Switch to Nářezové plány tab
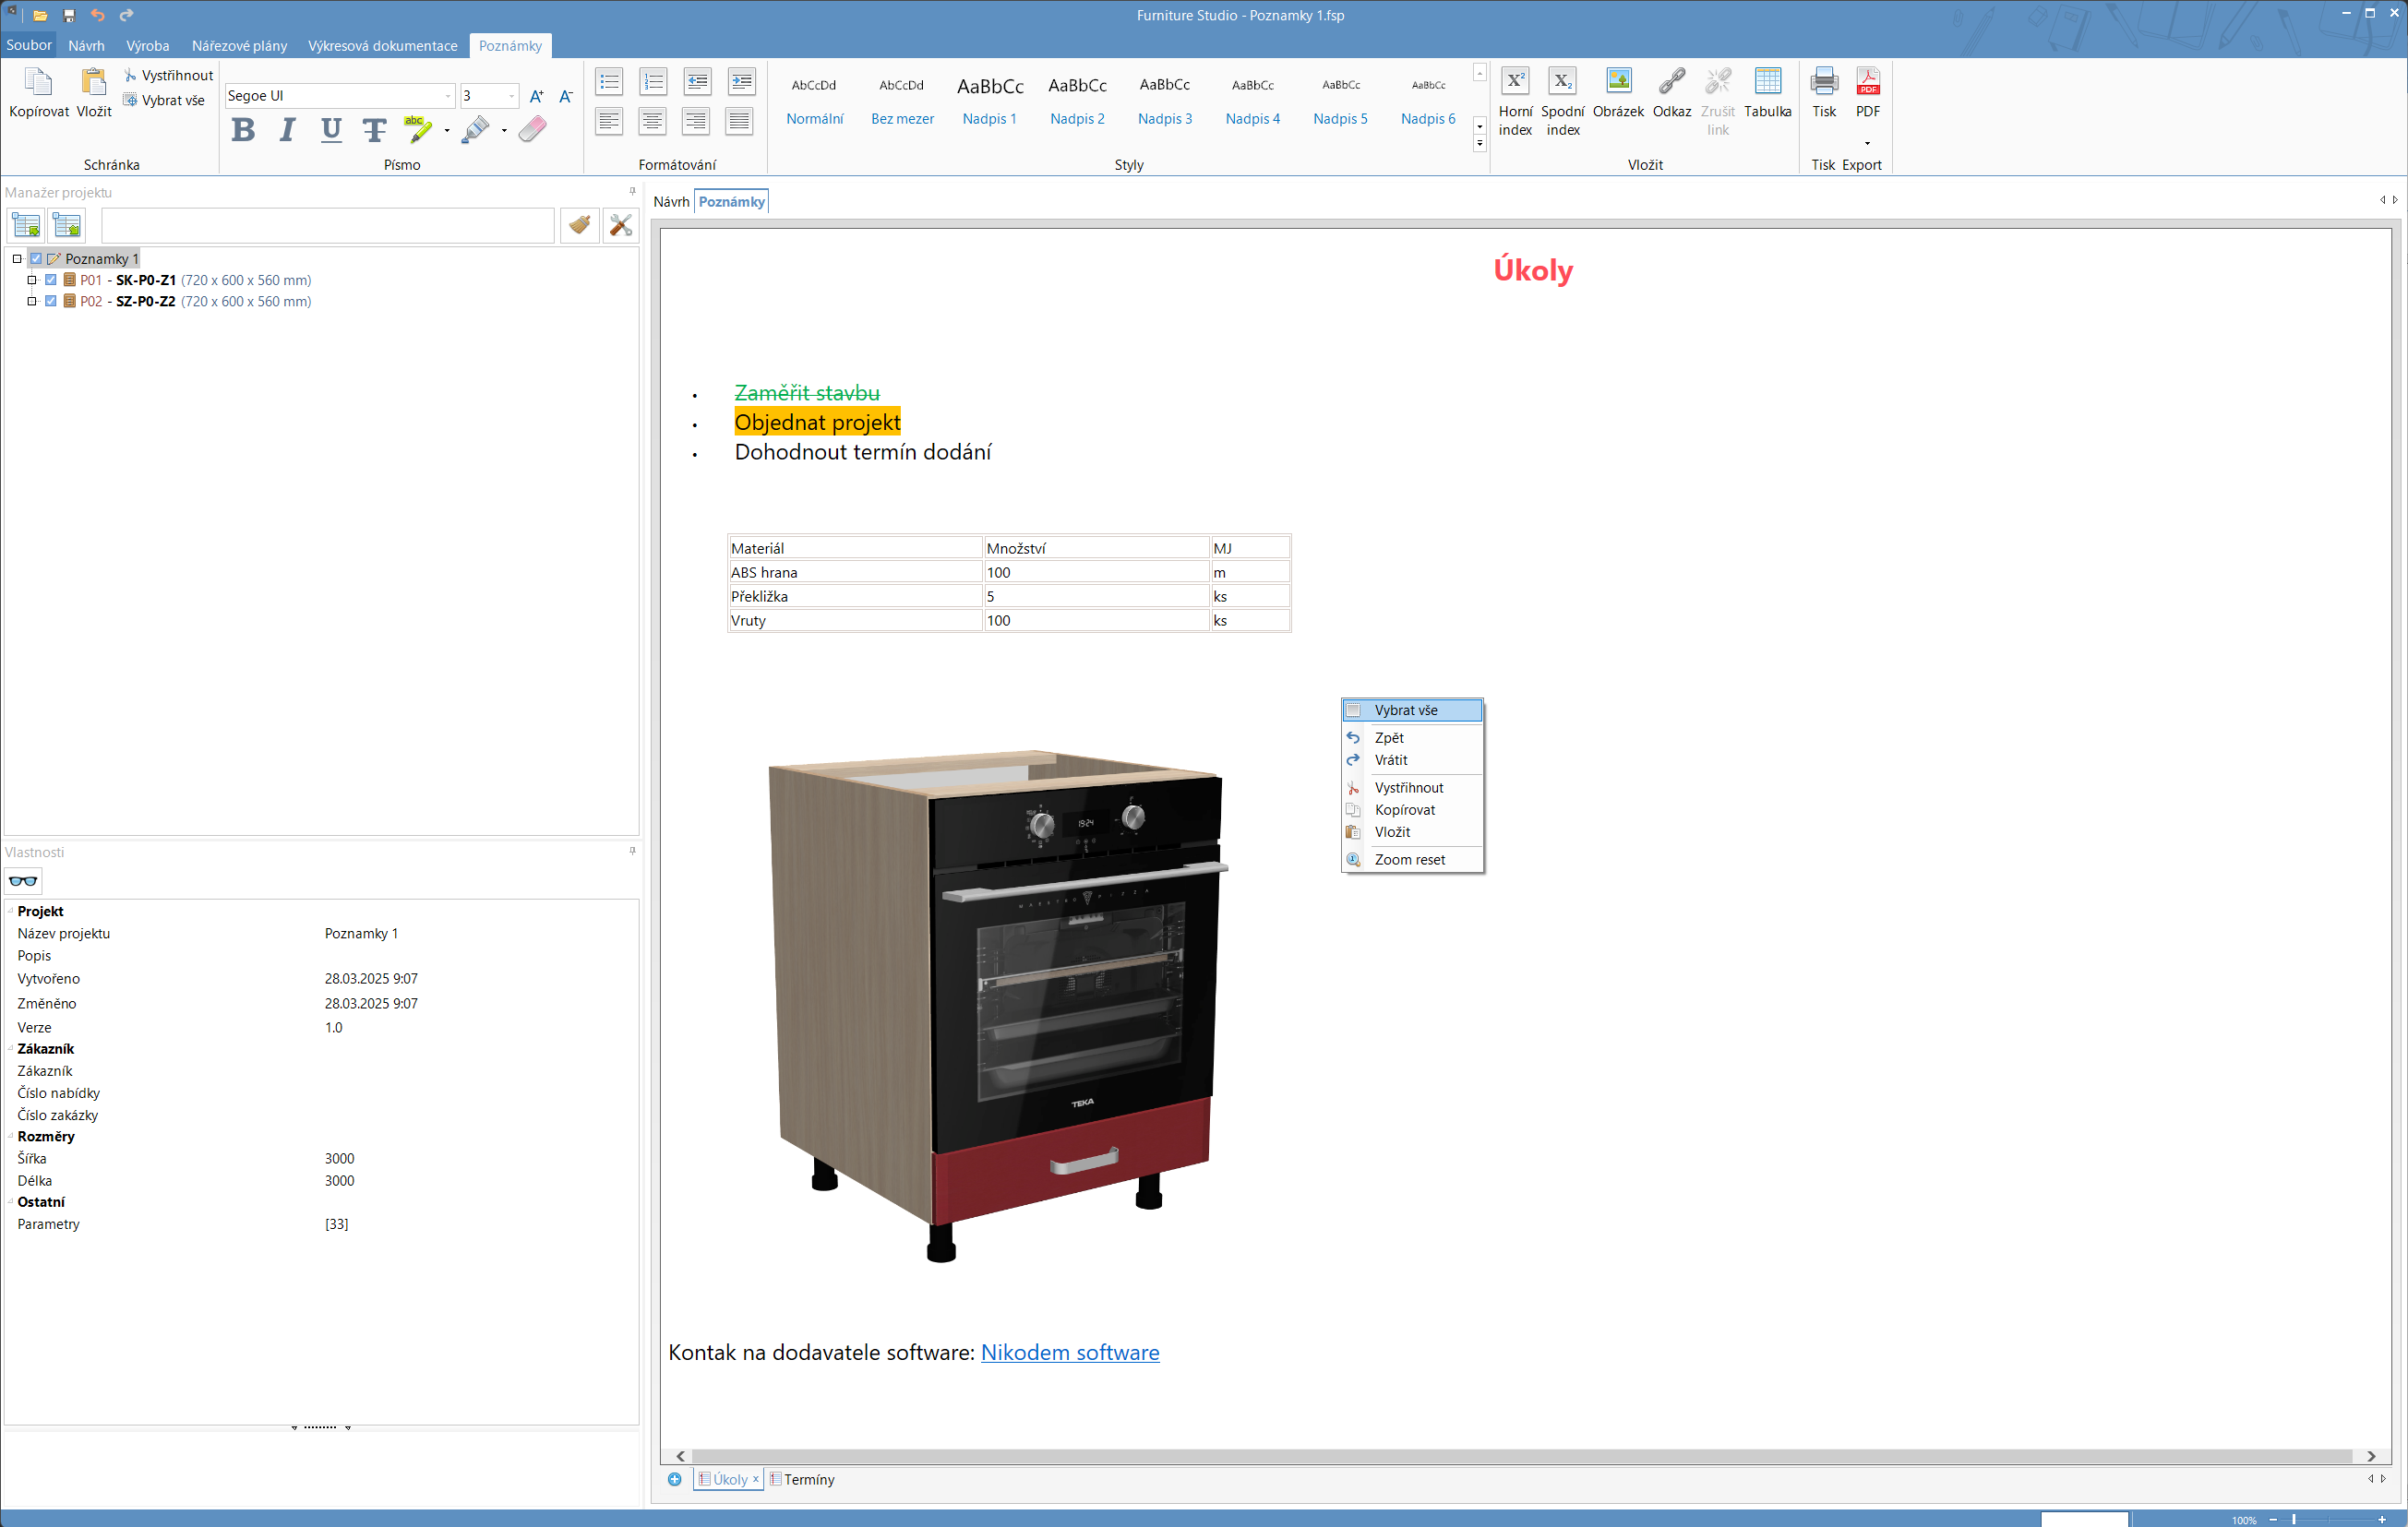 click(x=239, y=46)
